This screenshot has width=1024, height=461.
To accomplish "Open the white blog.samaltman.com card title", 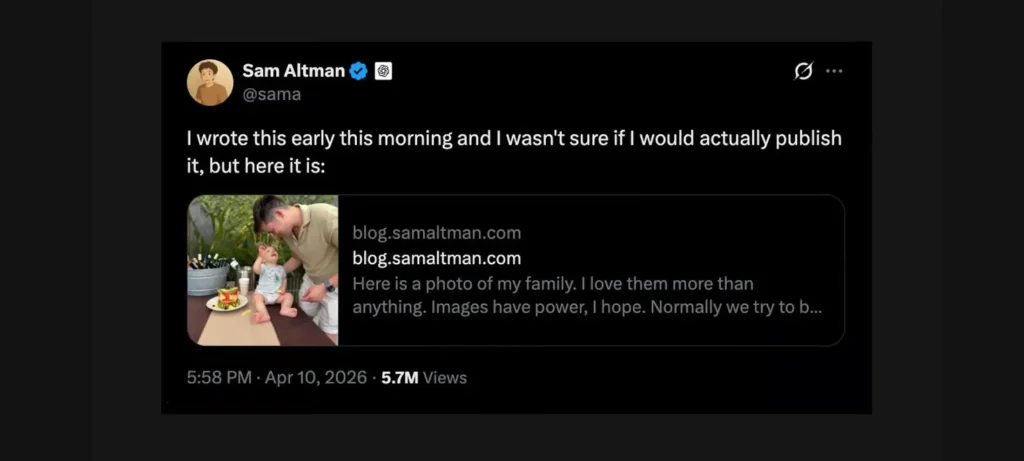I will click(x=436, y=258).
